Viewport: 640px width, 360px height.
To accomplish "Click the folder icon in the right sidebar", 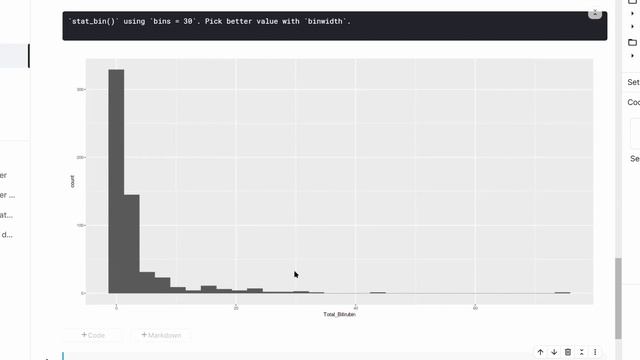I will pyautogui.click(x=632, y=42).
